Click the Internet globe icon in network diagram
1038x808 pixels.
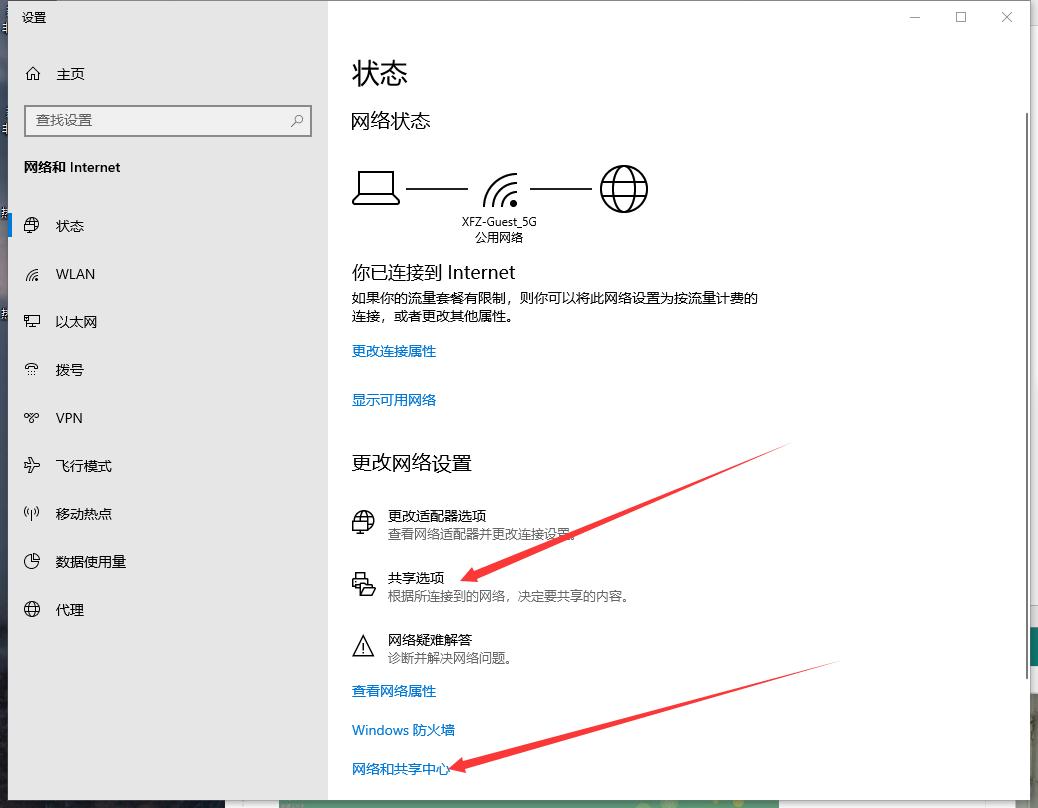[x=624, y=188]
